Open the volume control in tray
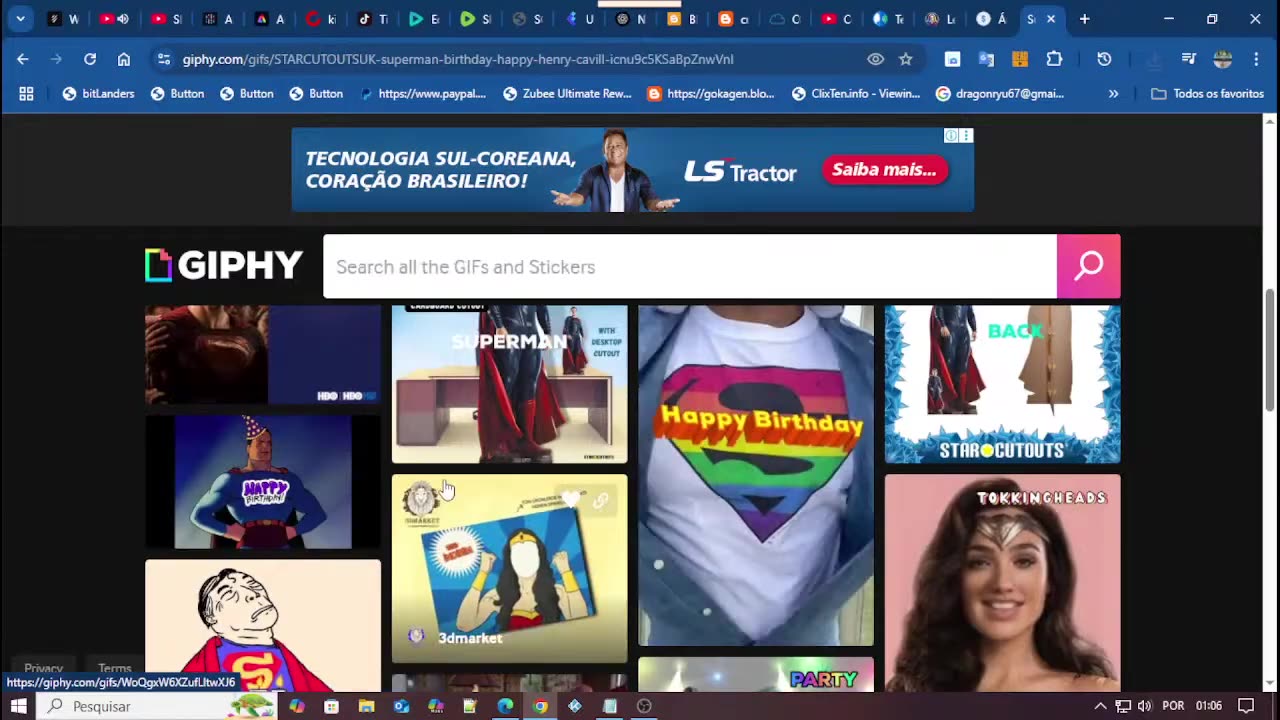 [1144, 706]
